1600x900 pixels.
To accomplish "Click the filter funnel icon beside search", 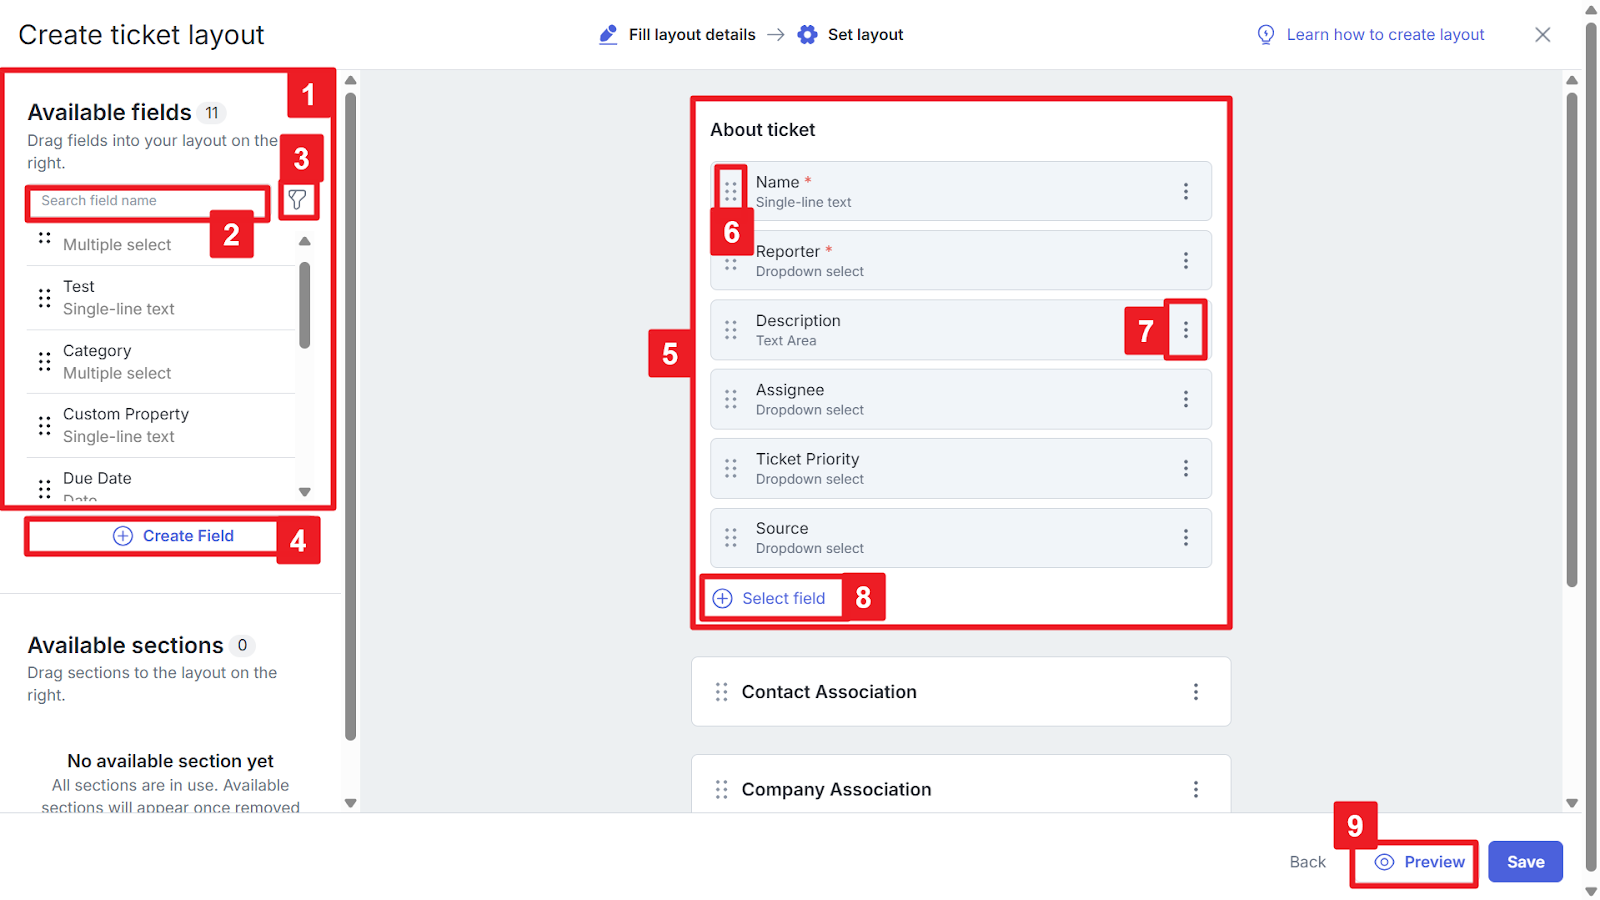I will (297, 200).
